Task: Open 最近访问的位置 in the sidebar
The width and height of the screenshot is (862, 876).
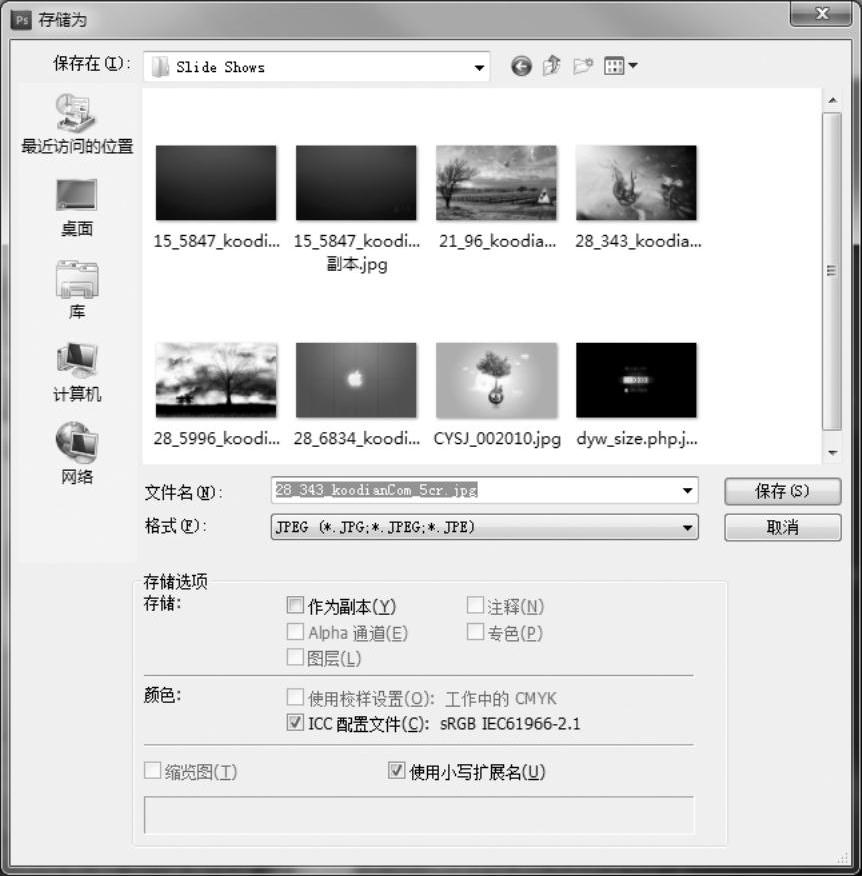Action: pos(77,124)
